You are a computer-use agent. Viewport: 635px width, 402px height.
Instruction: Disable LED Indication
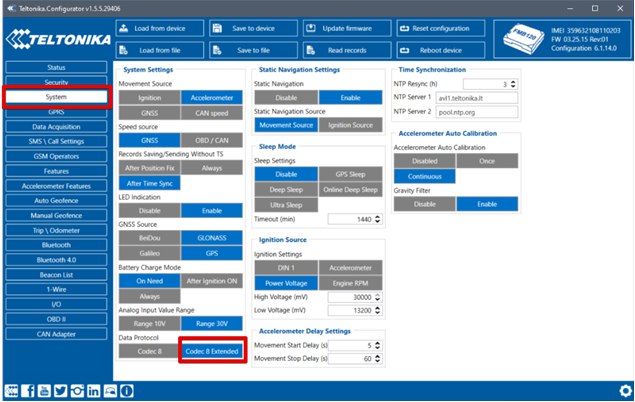tap(149, 211)
